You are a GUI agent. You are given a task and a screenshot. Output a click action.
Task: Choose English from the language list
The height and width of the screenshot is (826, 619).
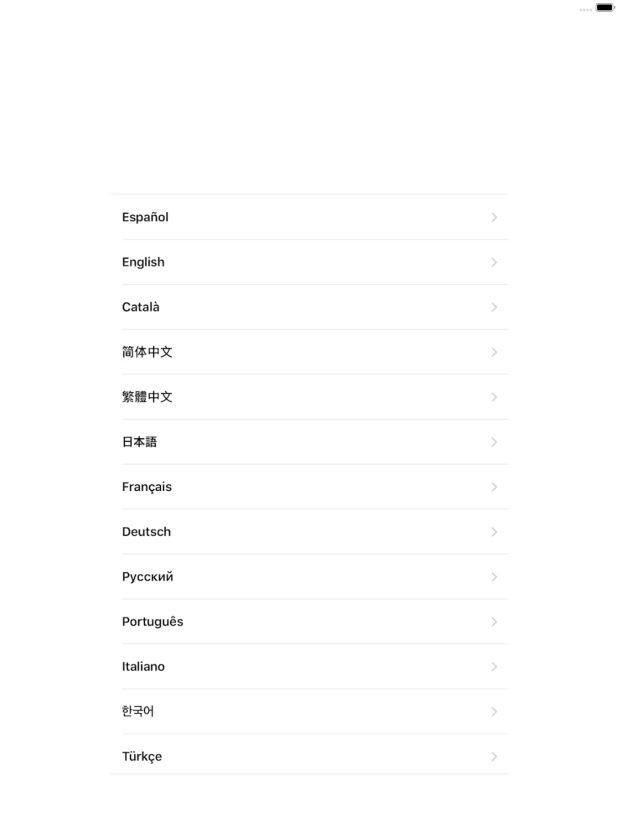309,262
